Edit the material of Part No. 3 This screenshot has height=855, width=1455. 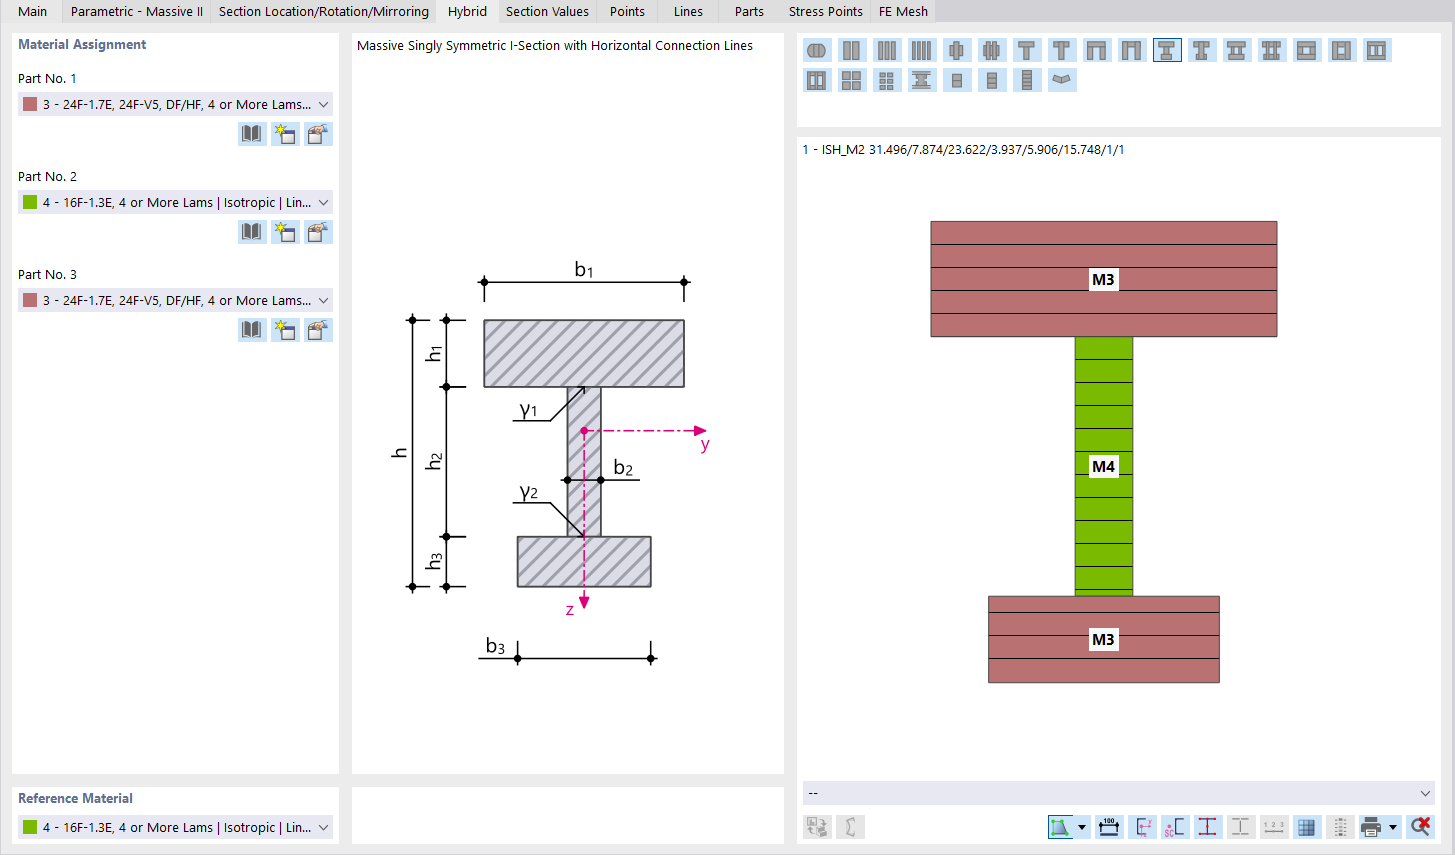coord(318,329)
